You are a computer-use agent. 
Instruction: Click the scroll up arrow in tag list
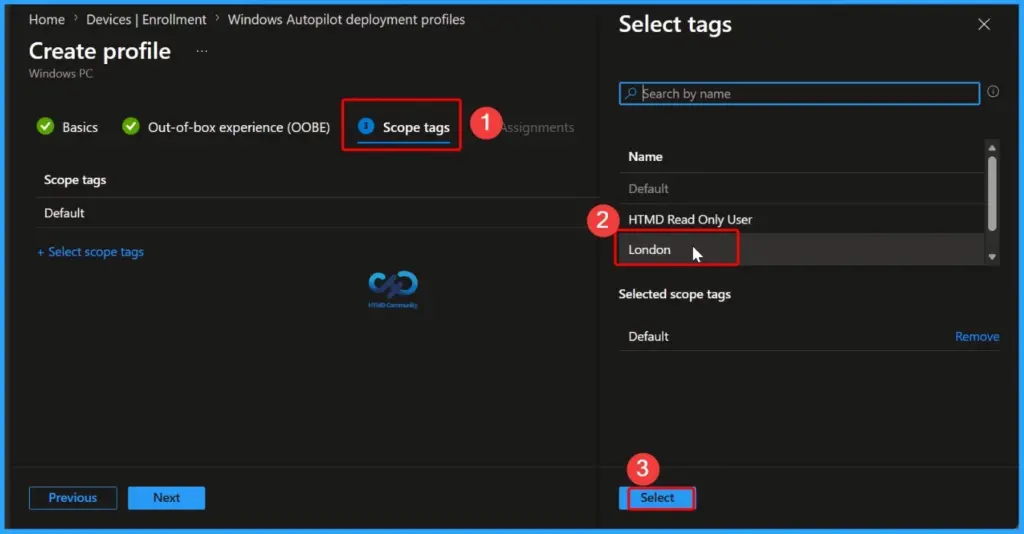click(x=992, y=148)
